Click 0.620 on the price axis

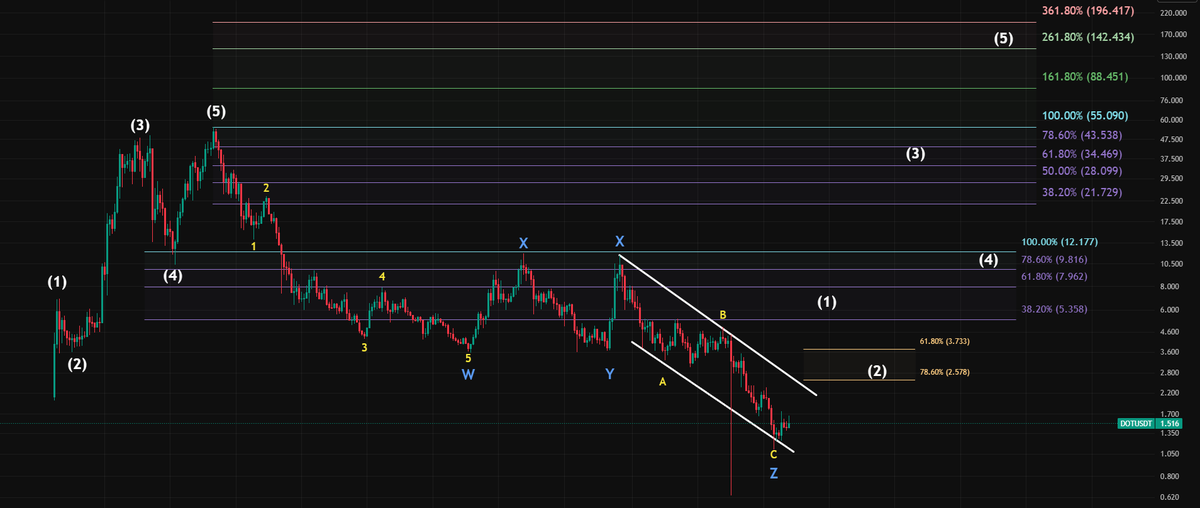1170,497
